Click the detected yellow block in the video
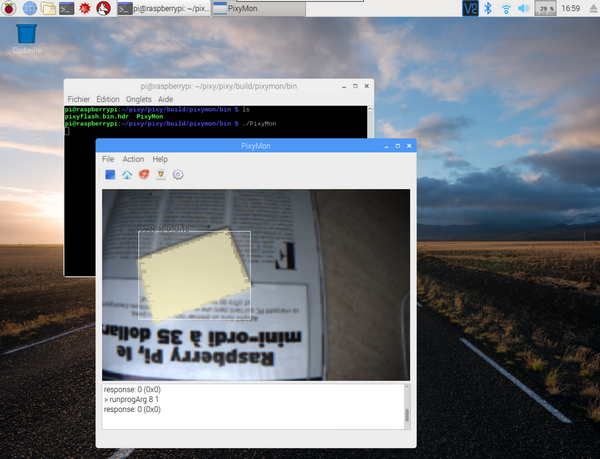Image resolution: width=600 pixels, height=459 pixels. click(194, 275)
